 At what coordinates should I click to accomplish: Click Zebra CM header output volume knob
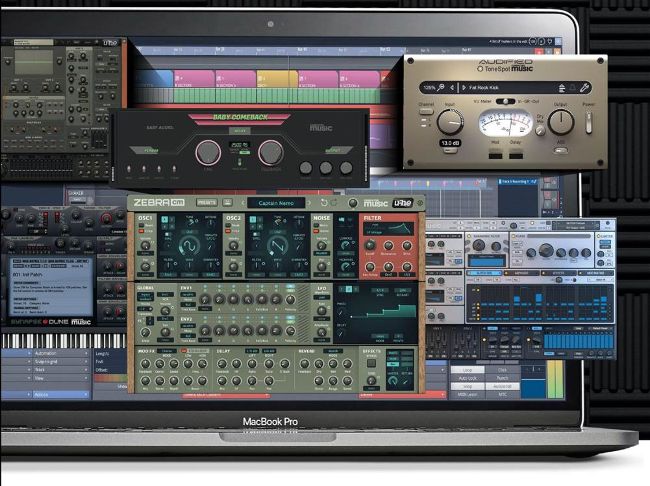coord(353,203)
